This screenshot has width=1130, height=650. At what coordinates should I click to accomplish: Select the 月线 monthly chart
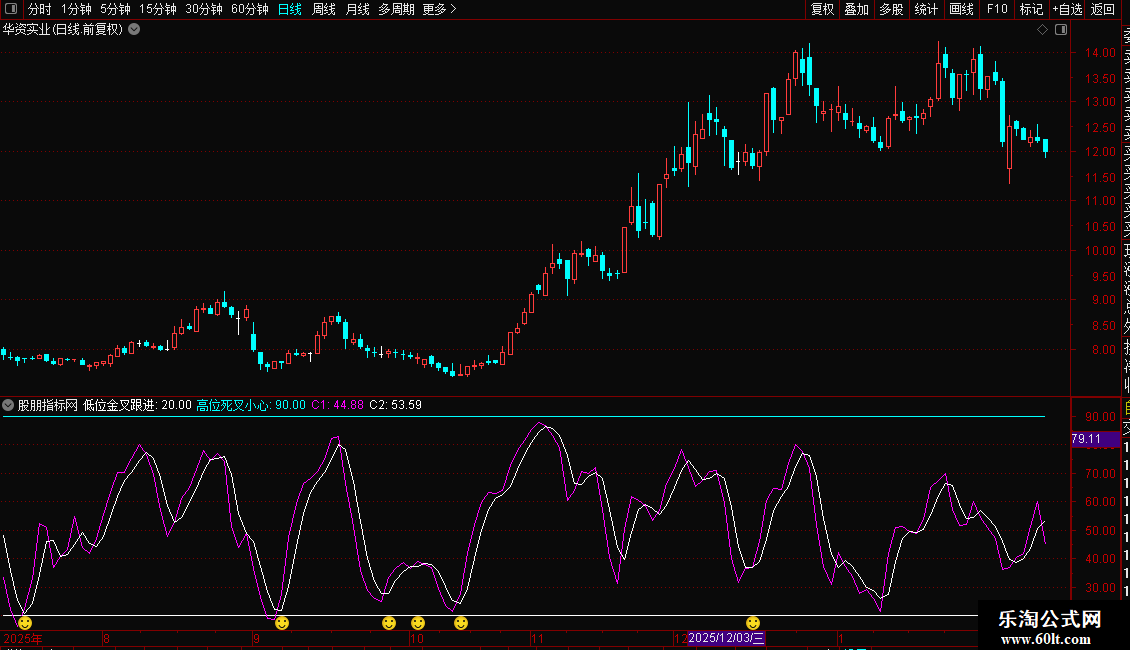pyautogui.click(x=357, y=10)
